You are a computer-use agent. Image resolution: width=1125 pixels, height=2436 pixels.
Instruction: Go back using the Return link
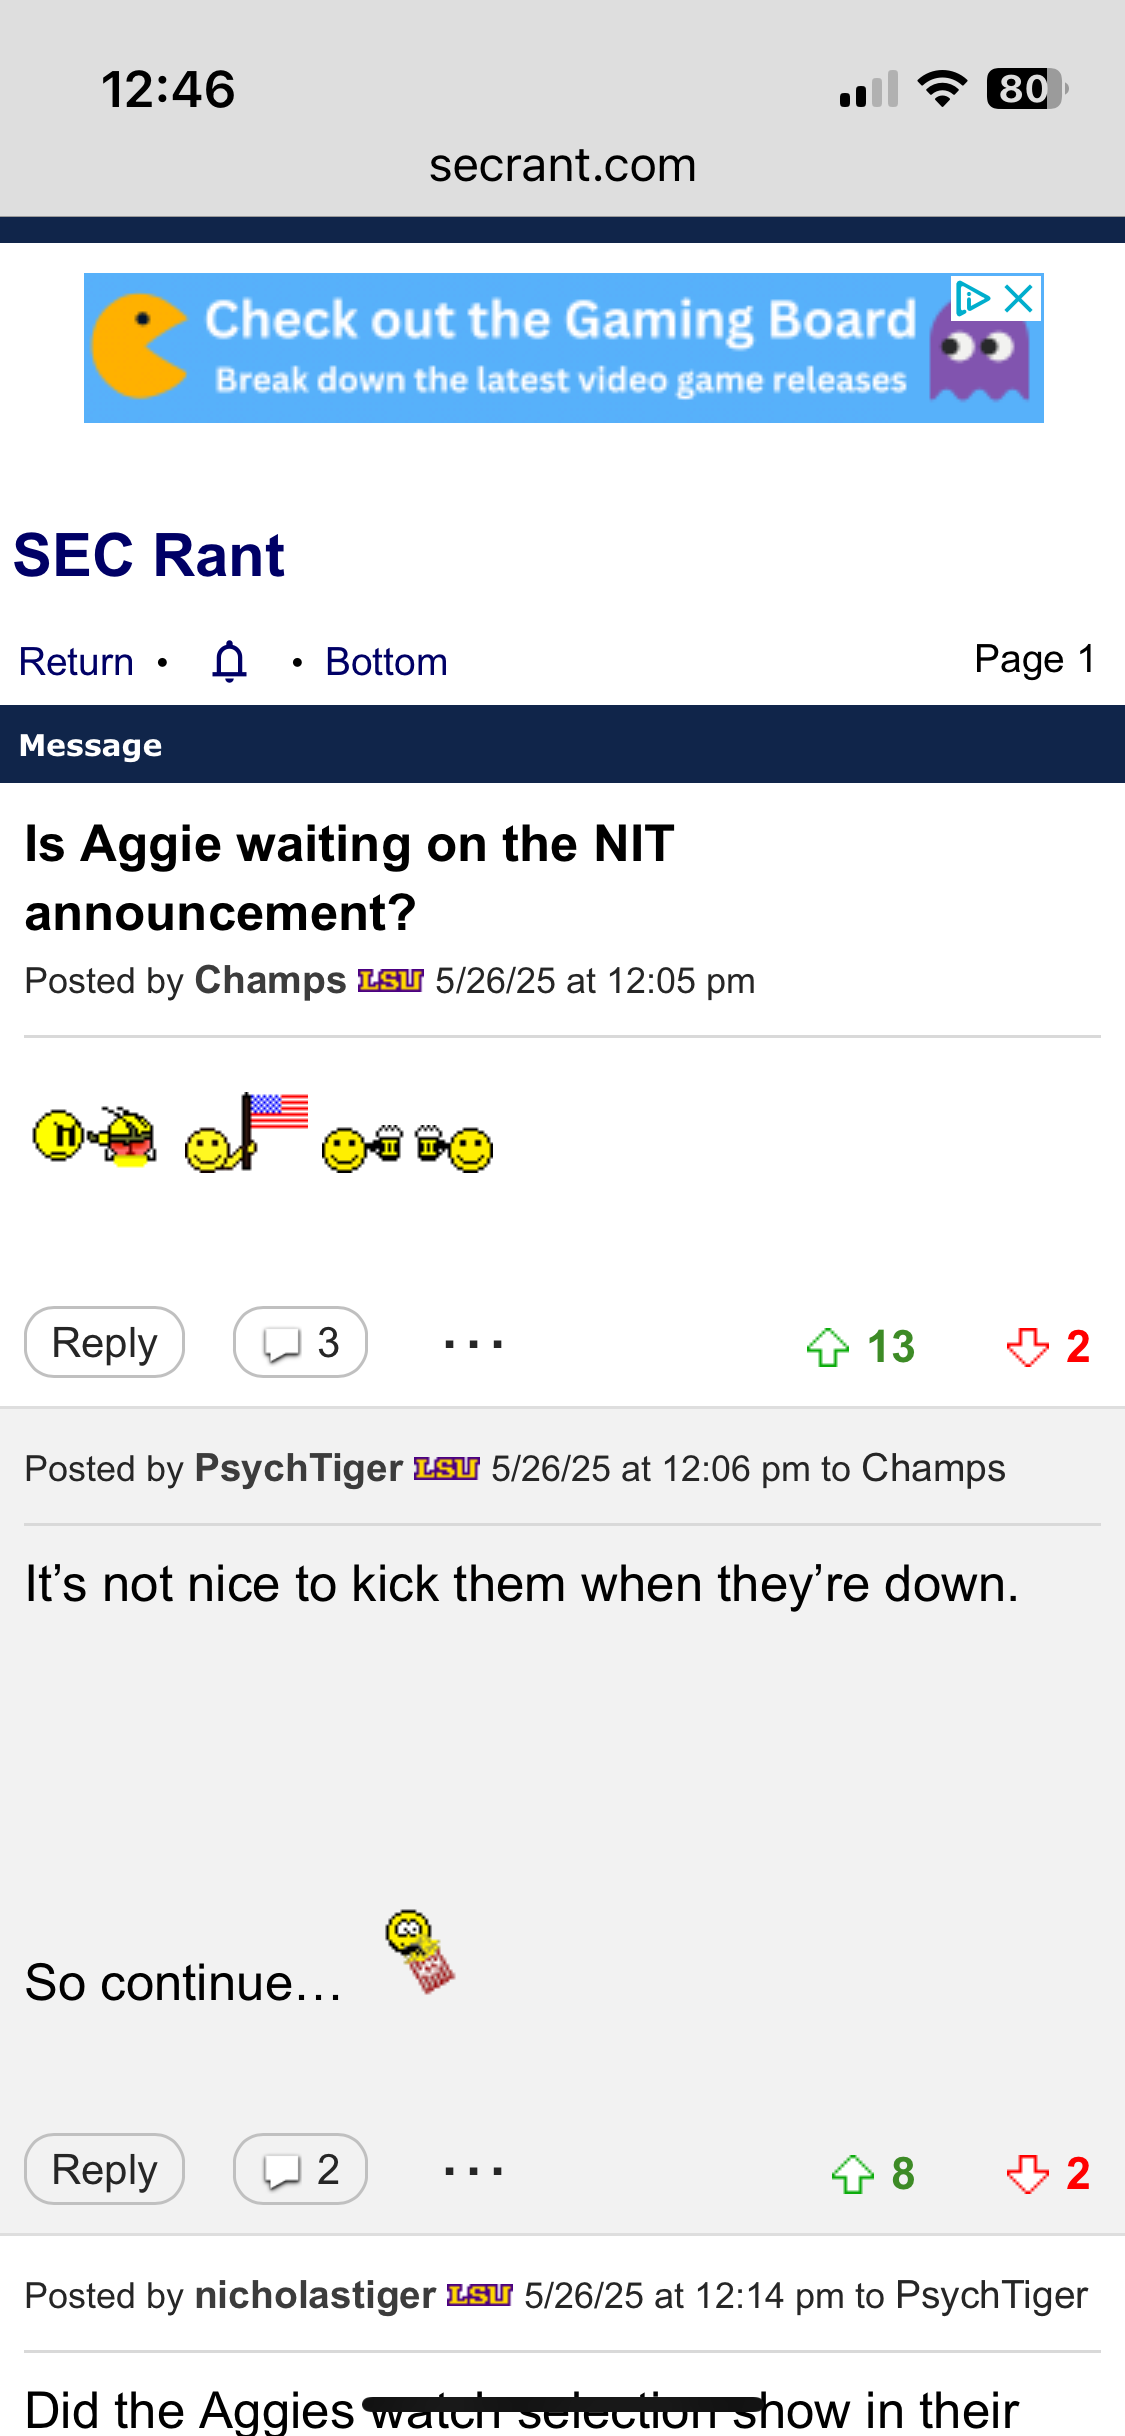tap(76, 662)
